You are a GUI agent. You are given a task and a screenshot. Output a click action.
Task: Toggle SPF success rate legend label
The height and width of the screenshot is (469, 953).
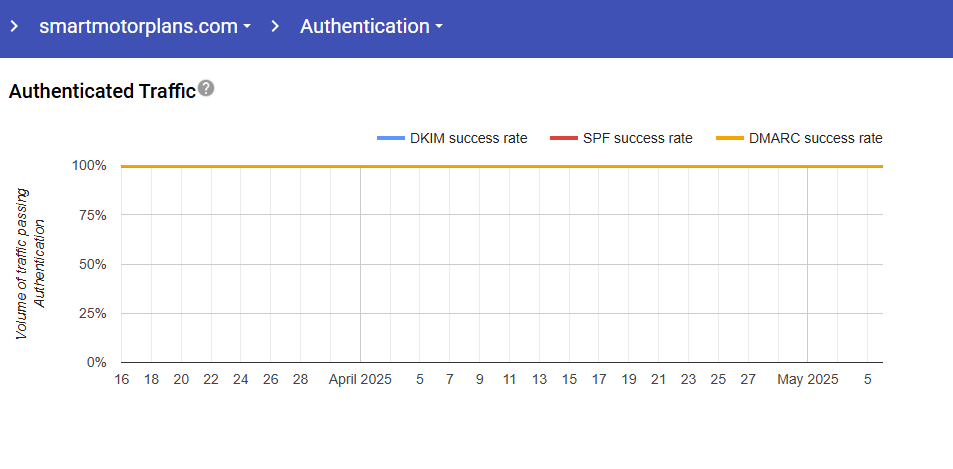tap(637, 139)
